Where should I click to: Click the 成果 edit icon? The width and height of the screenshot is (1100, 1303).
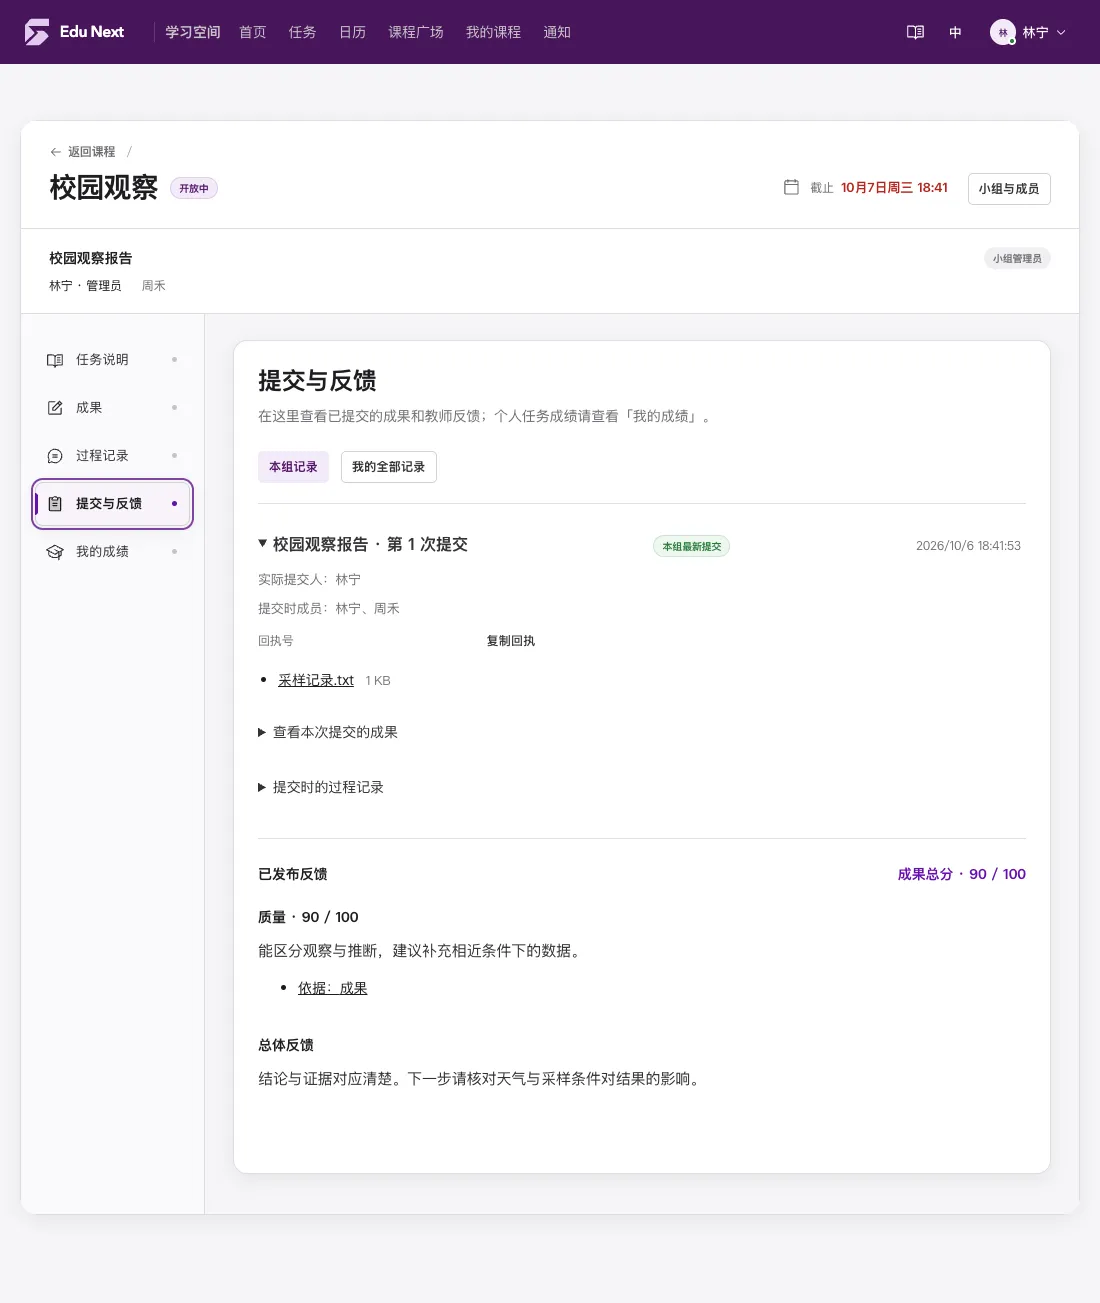point(55,408)
